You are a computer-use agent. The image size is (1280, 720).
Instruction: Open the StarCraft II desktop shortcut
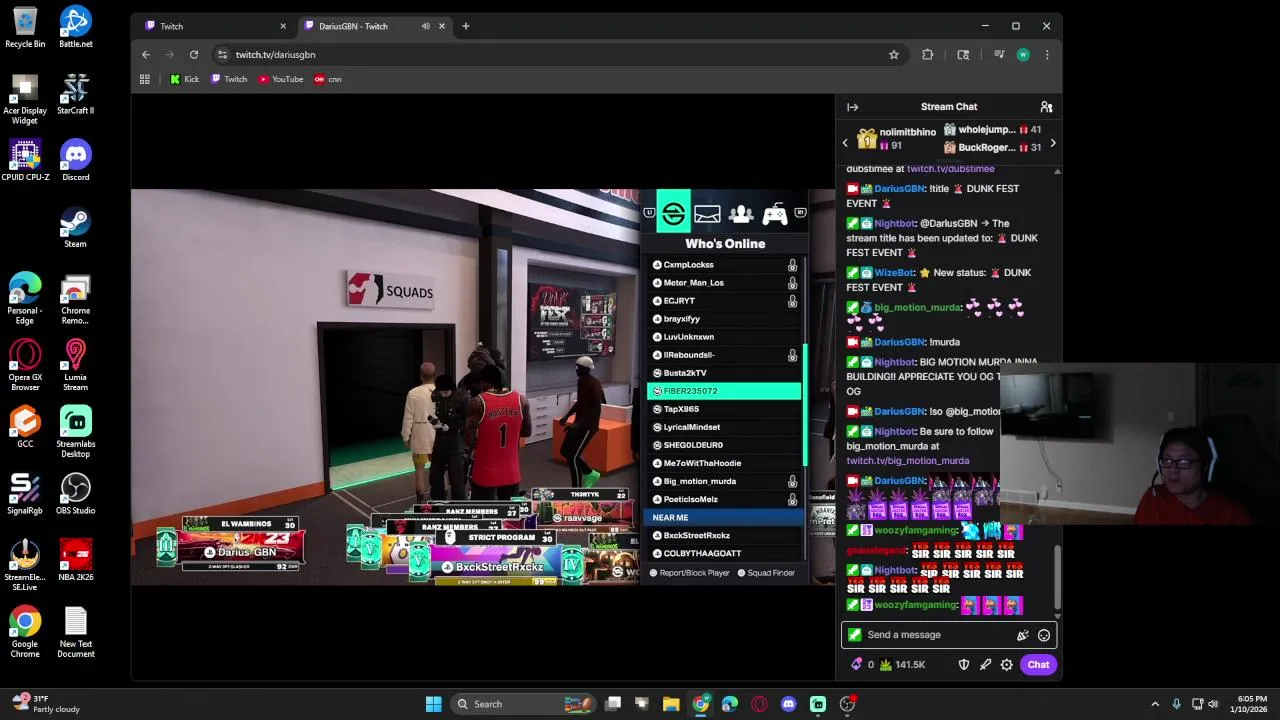coord(75,94)
